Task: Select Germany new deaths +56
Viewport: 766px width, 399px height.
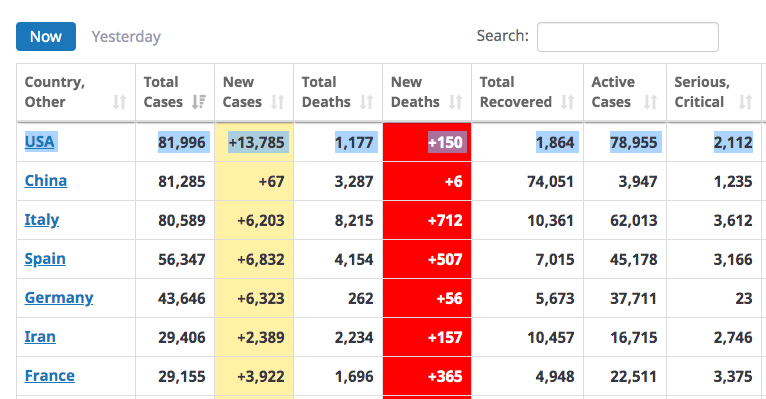Action: coord(449,298)
